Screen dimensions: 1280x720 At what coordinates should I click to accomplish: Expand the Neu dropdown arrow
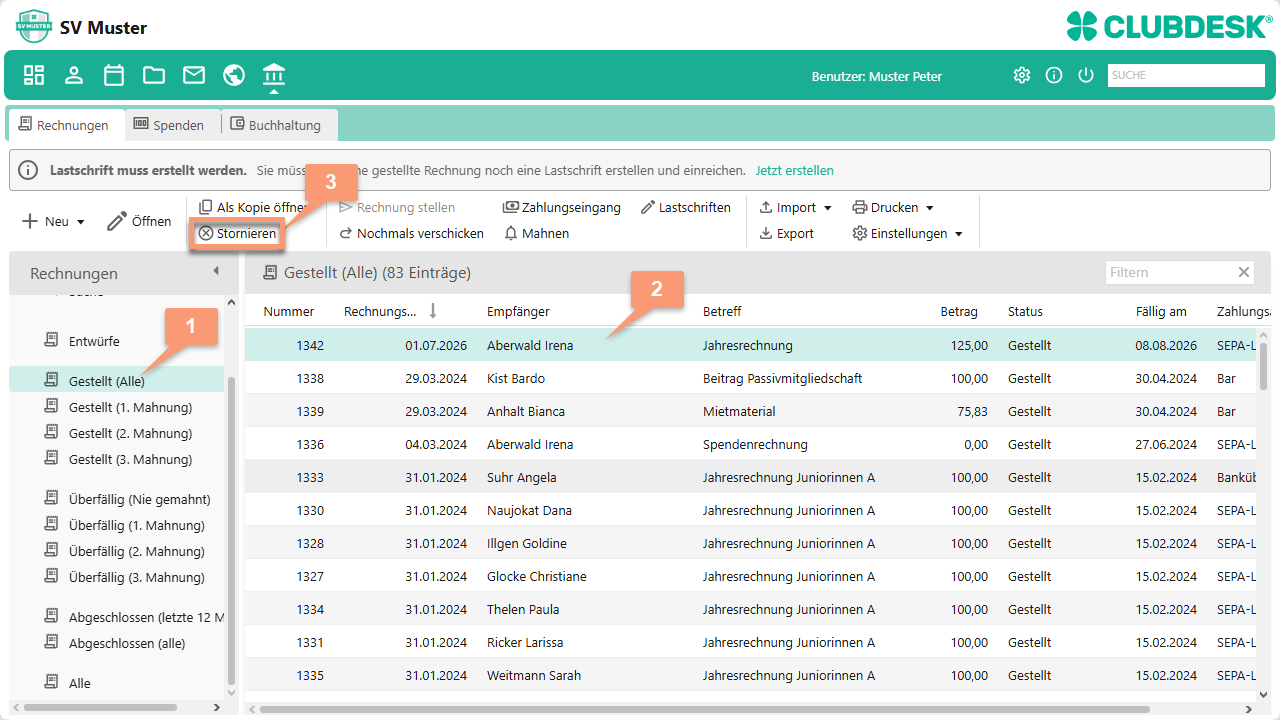click(x=81, y=222)
